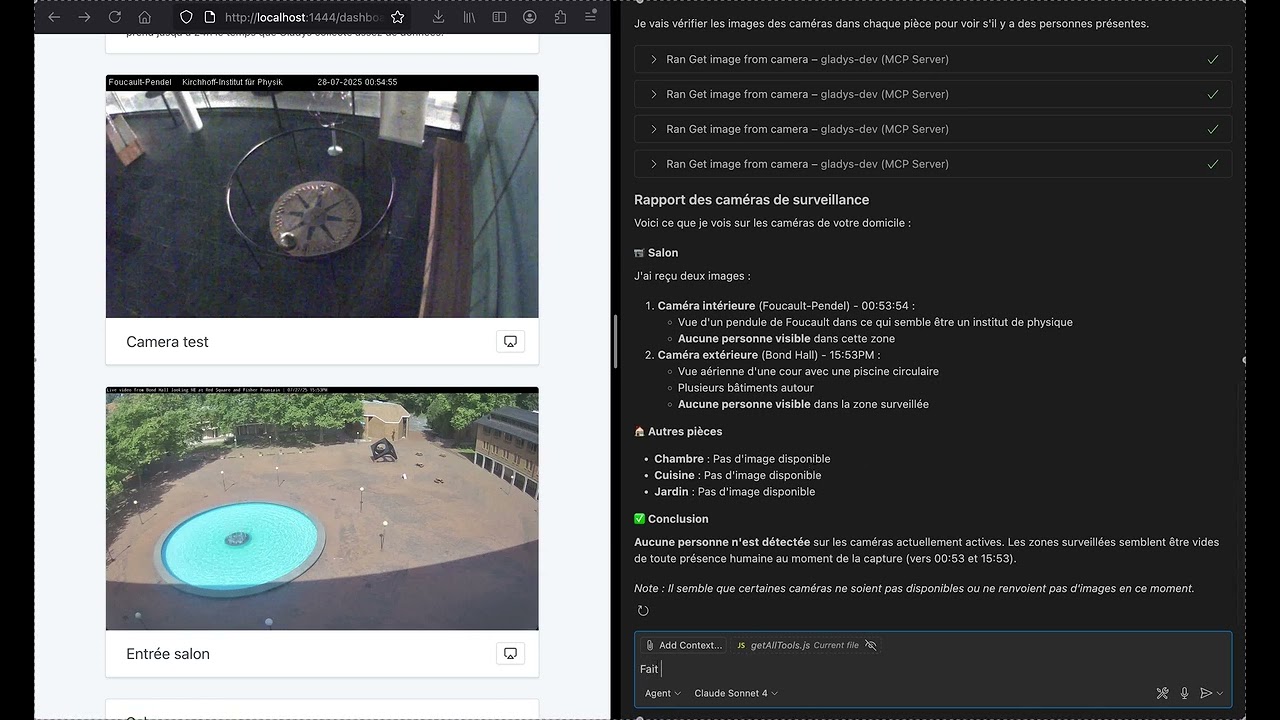
Task: Click the Foucault-Pendel camera image
Action: coord(322,196)
